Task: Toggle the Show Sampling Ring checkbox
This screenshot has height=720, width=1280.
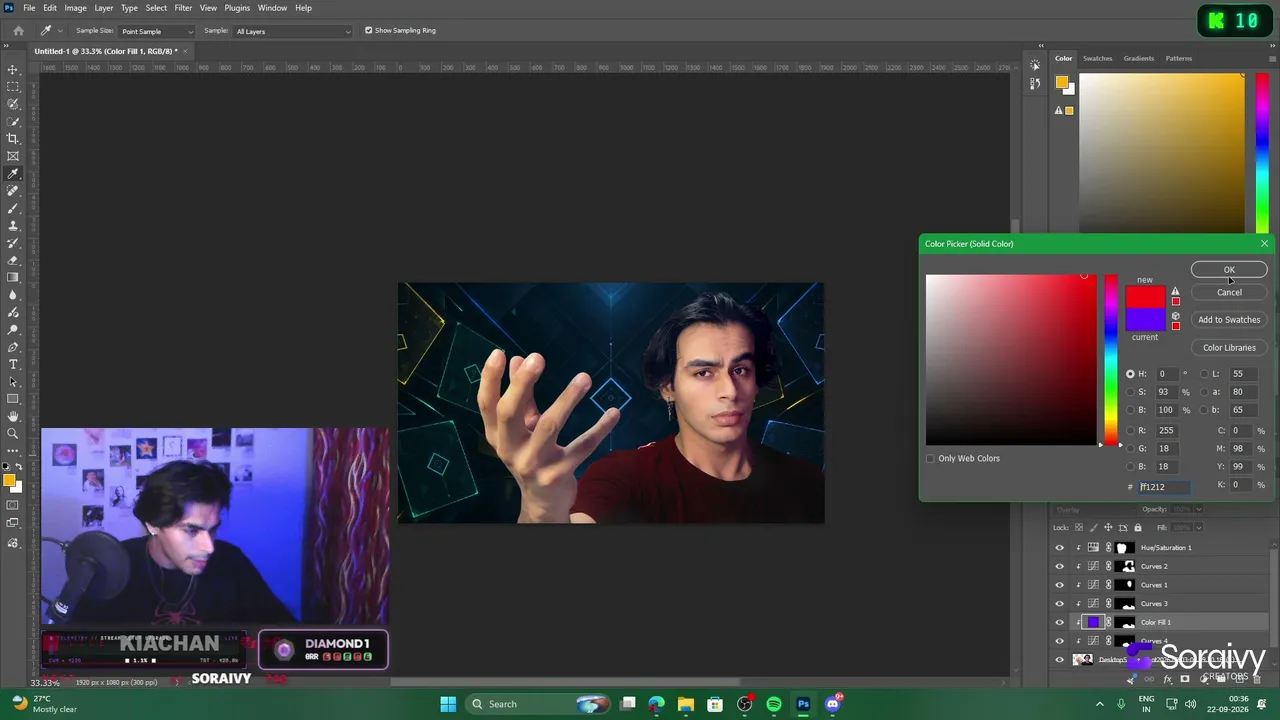Action: tap(368, 30)
